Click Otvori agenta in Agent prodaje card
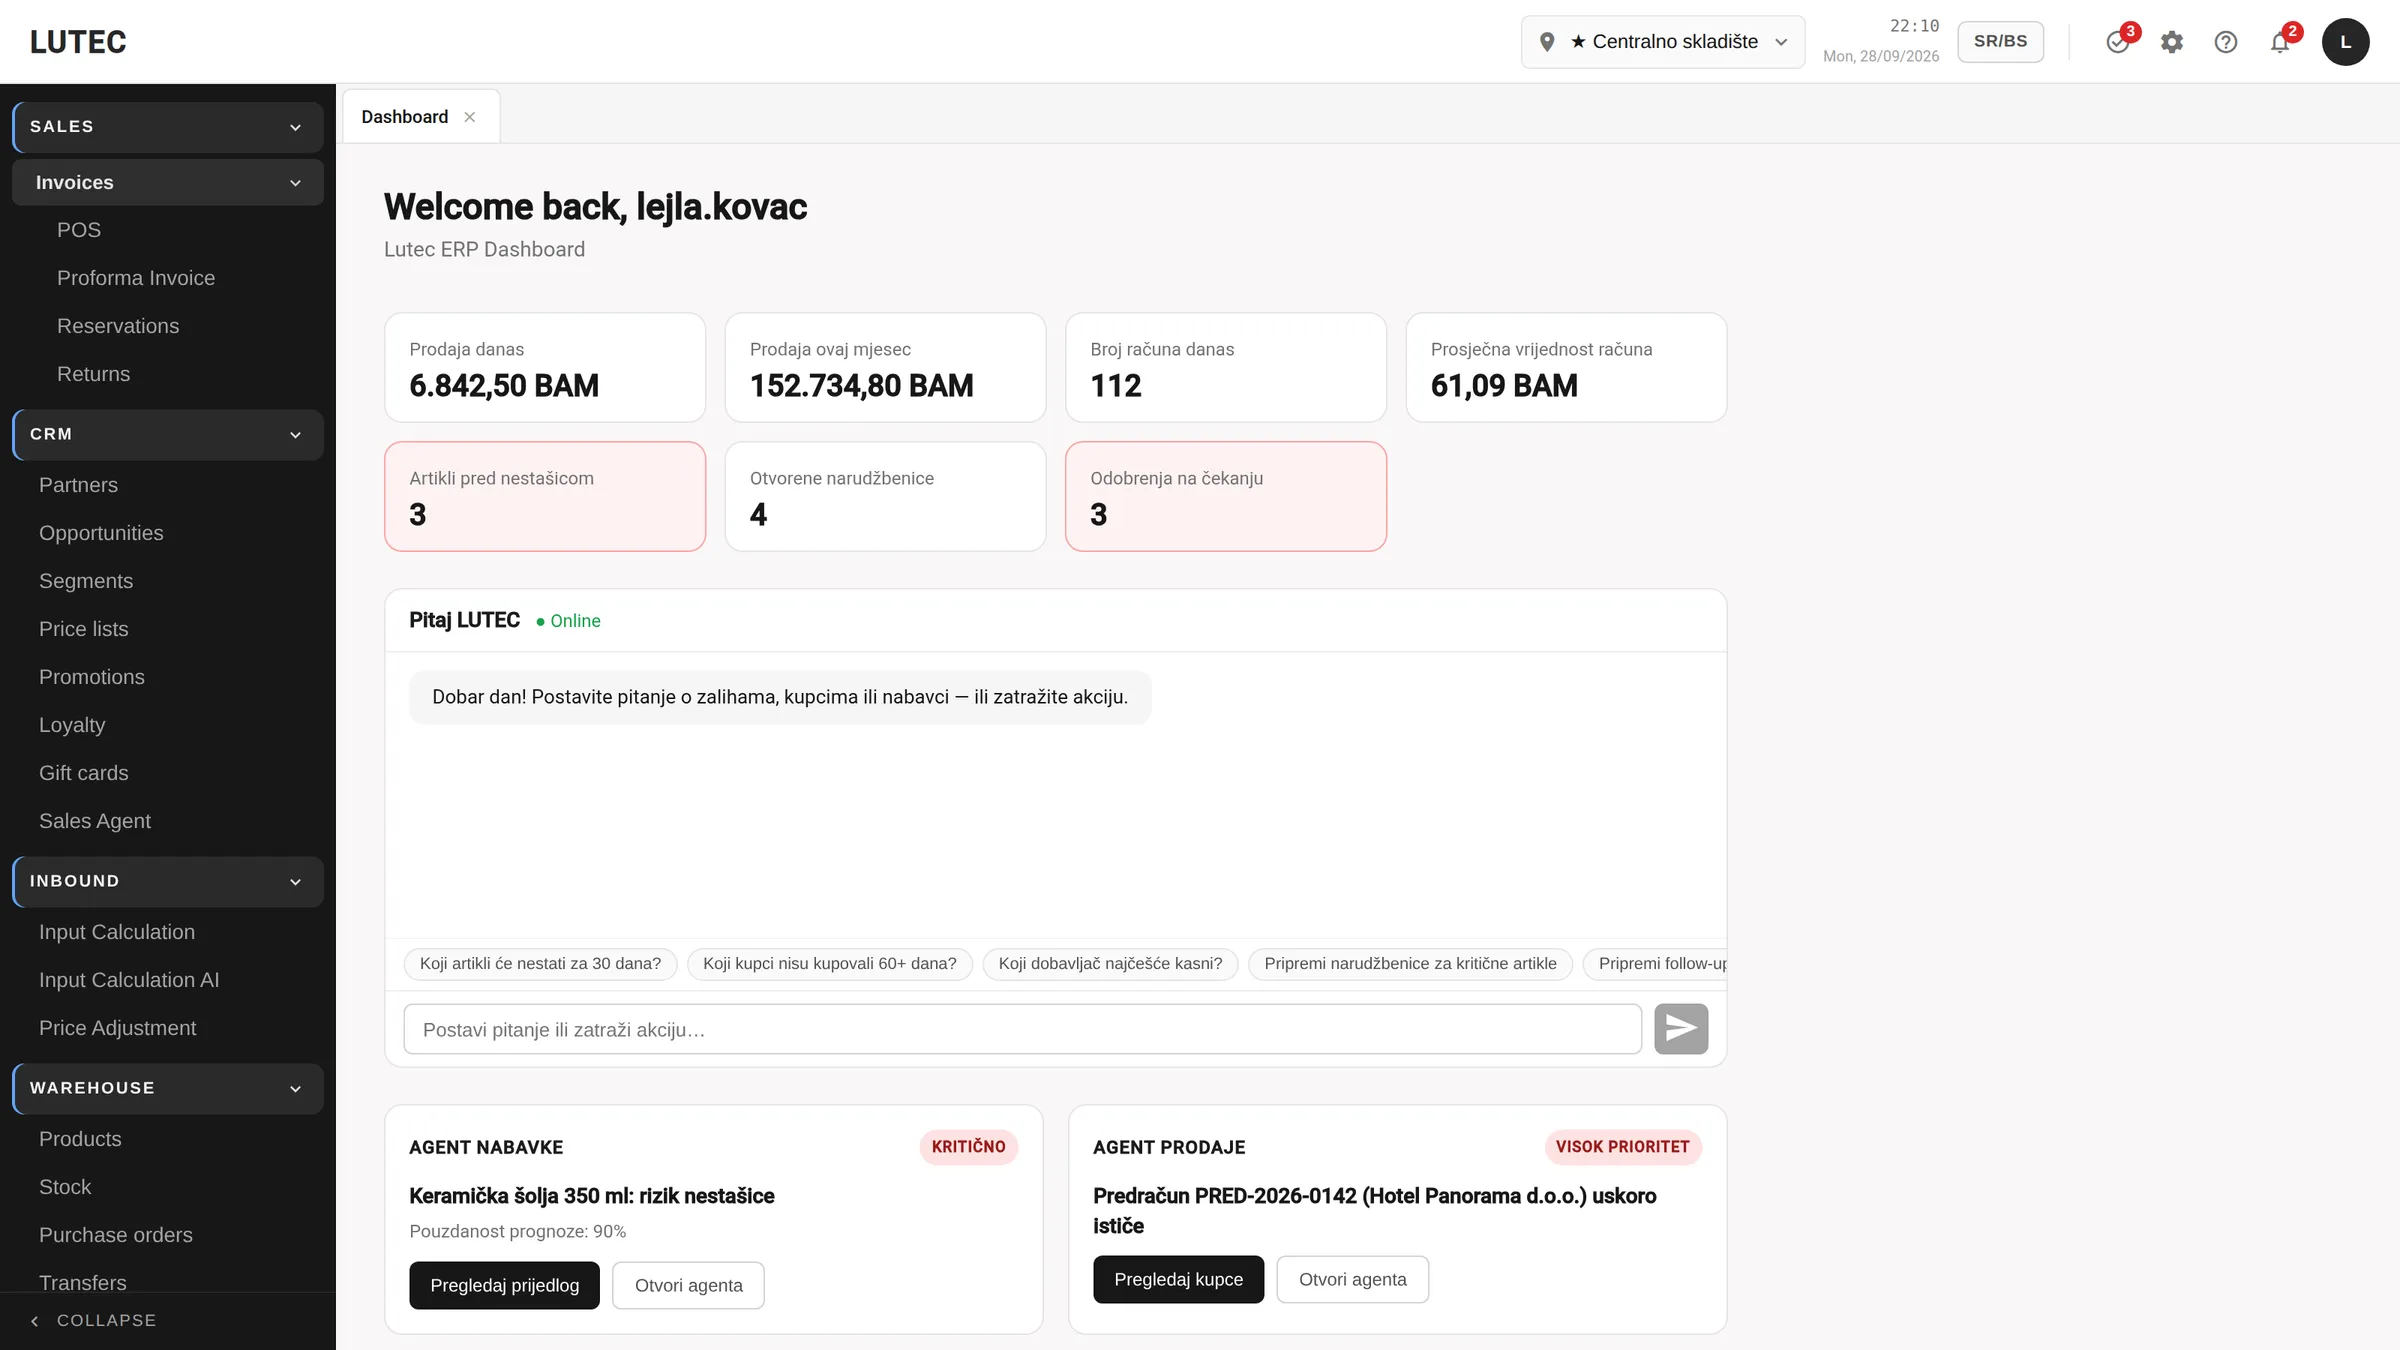 [1353, 1279]
